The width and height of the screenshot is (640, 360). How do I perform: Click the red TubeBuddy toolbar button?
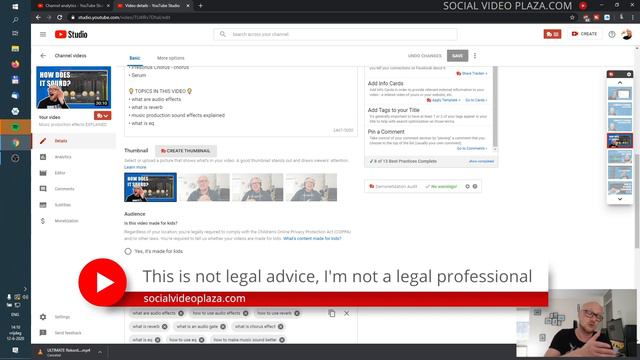pyautogui.click(x=552, y=34)
